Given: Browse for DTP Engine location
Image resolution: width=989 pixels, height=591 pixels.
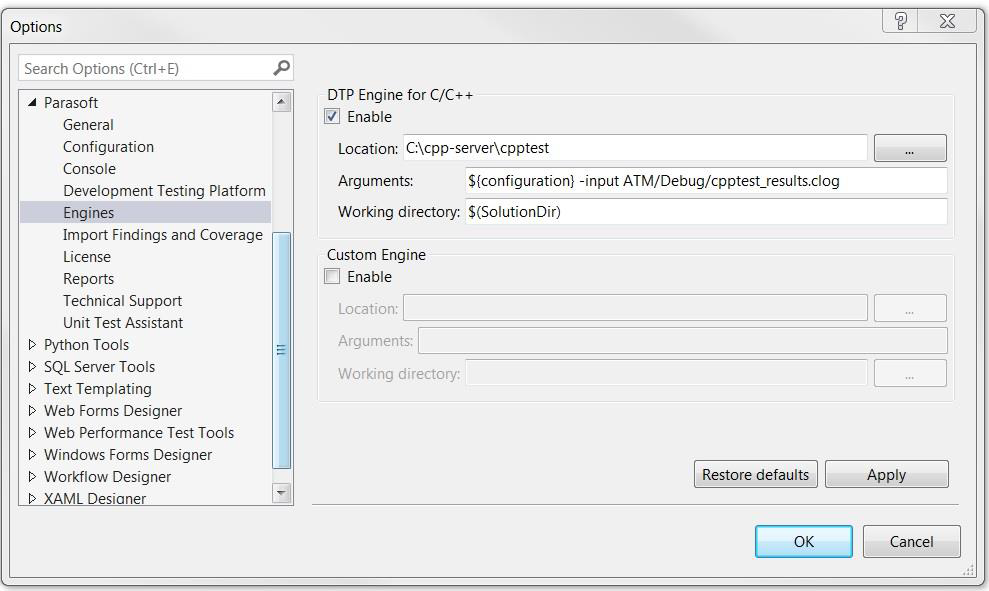Looking at the screenshot, I should point(910,148).
